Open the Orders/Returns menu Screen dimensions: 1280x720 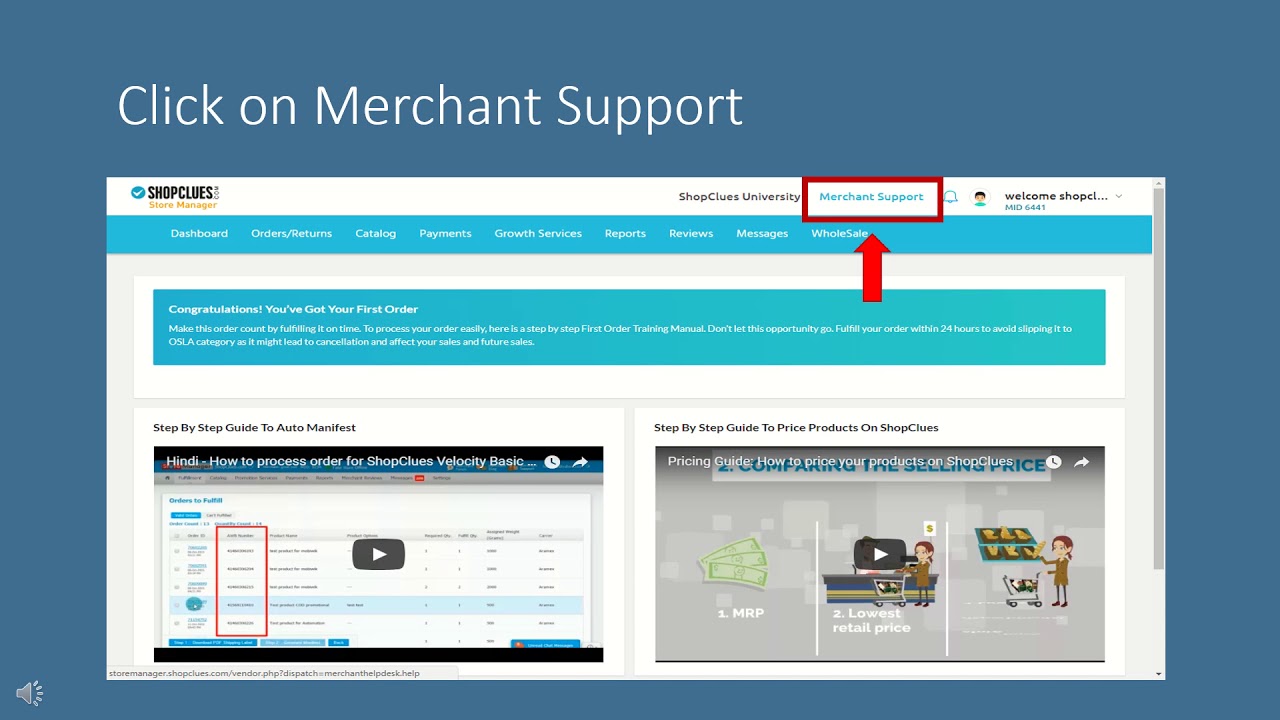(x=291, y=233)
